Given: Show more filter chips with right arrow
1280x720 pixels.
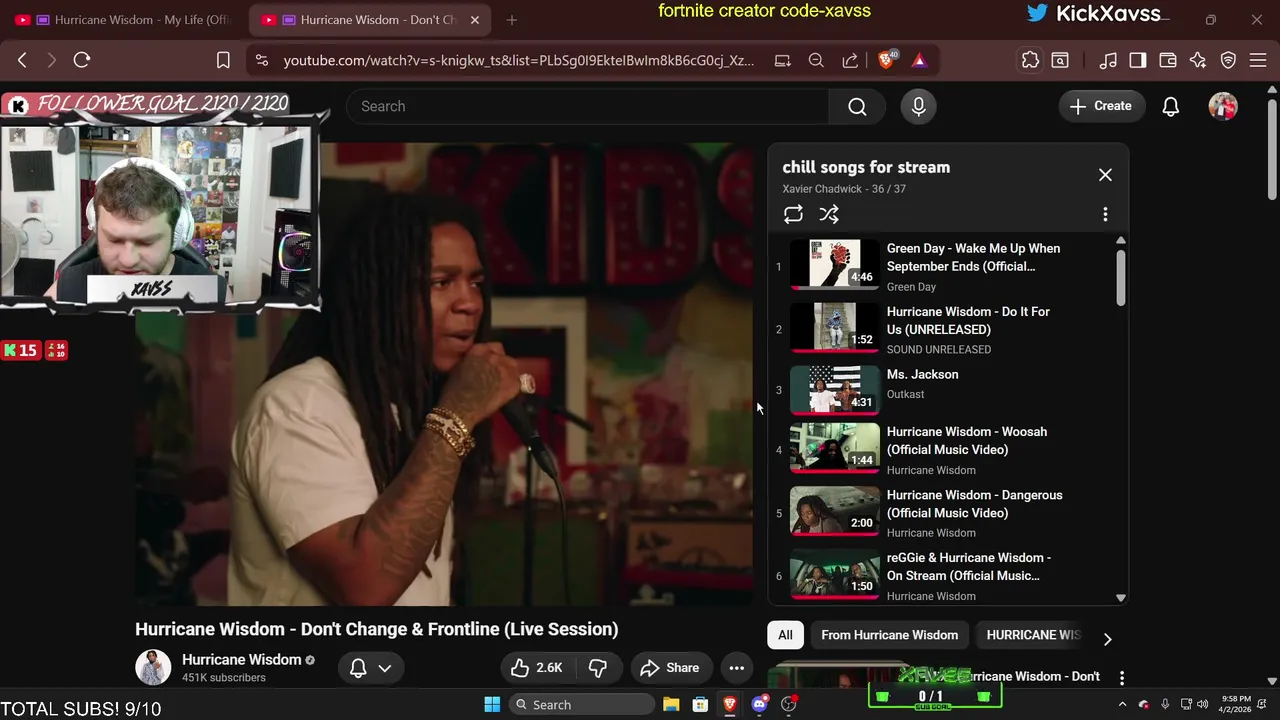Looking at the screenshot, I should pos(1107,638).
